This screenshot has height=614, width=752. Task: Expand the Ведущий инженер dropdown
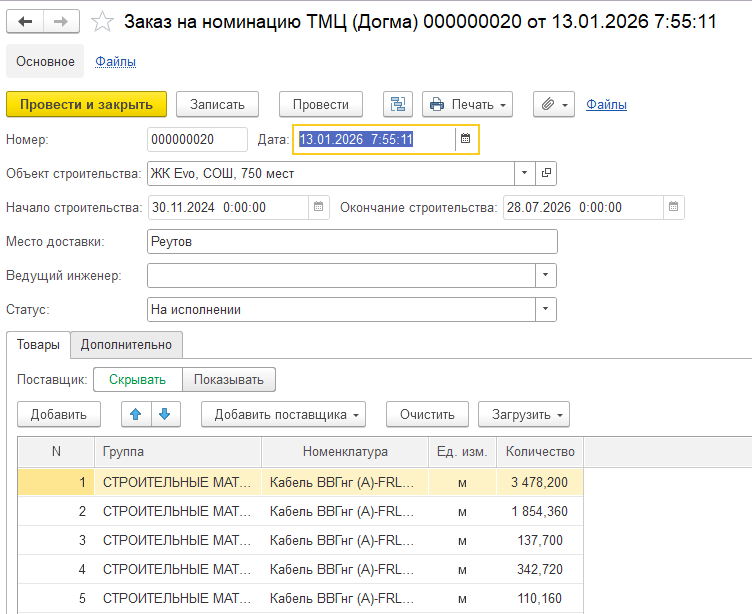tap(545, 275)
